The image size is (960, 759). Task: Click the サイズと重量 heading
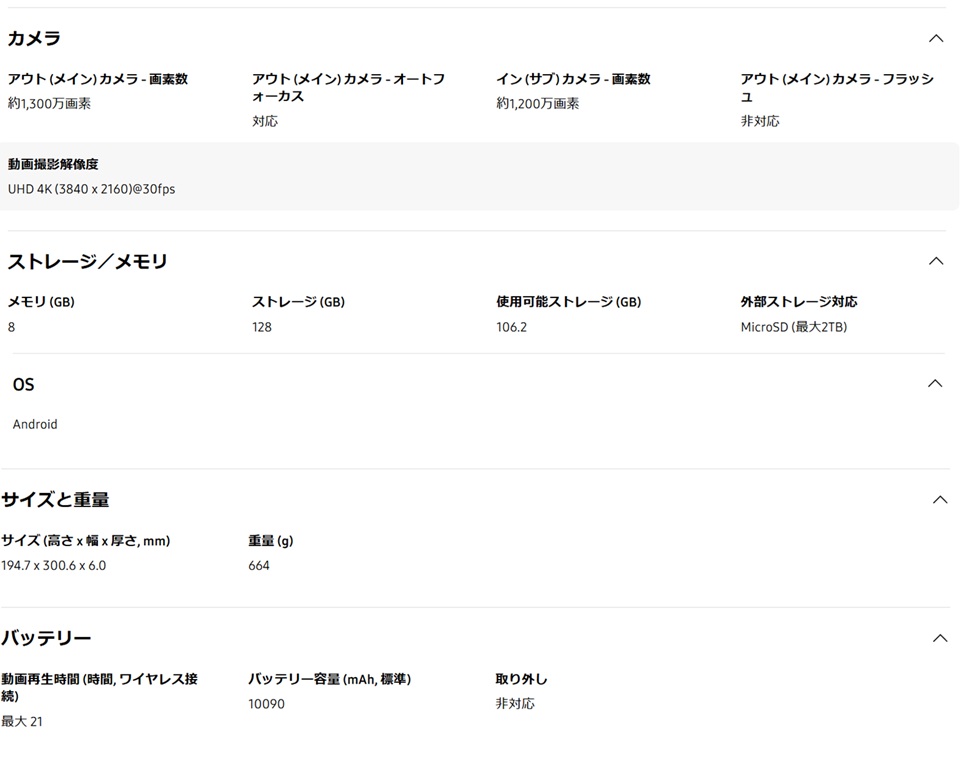tap(55, 500)
